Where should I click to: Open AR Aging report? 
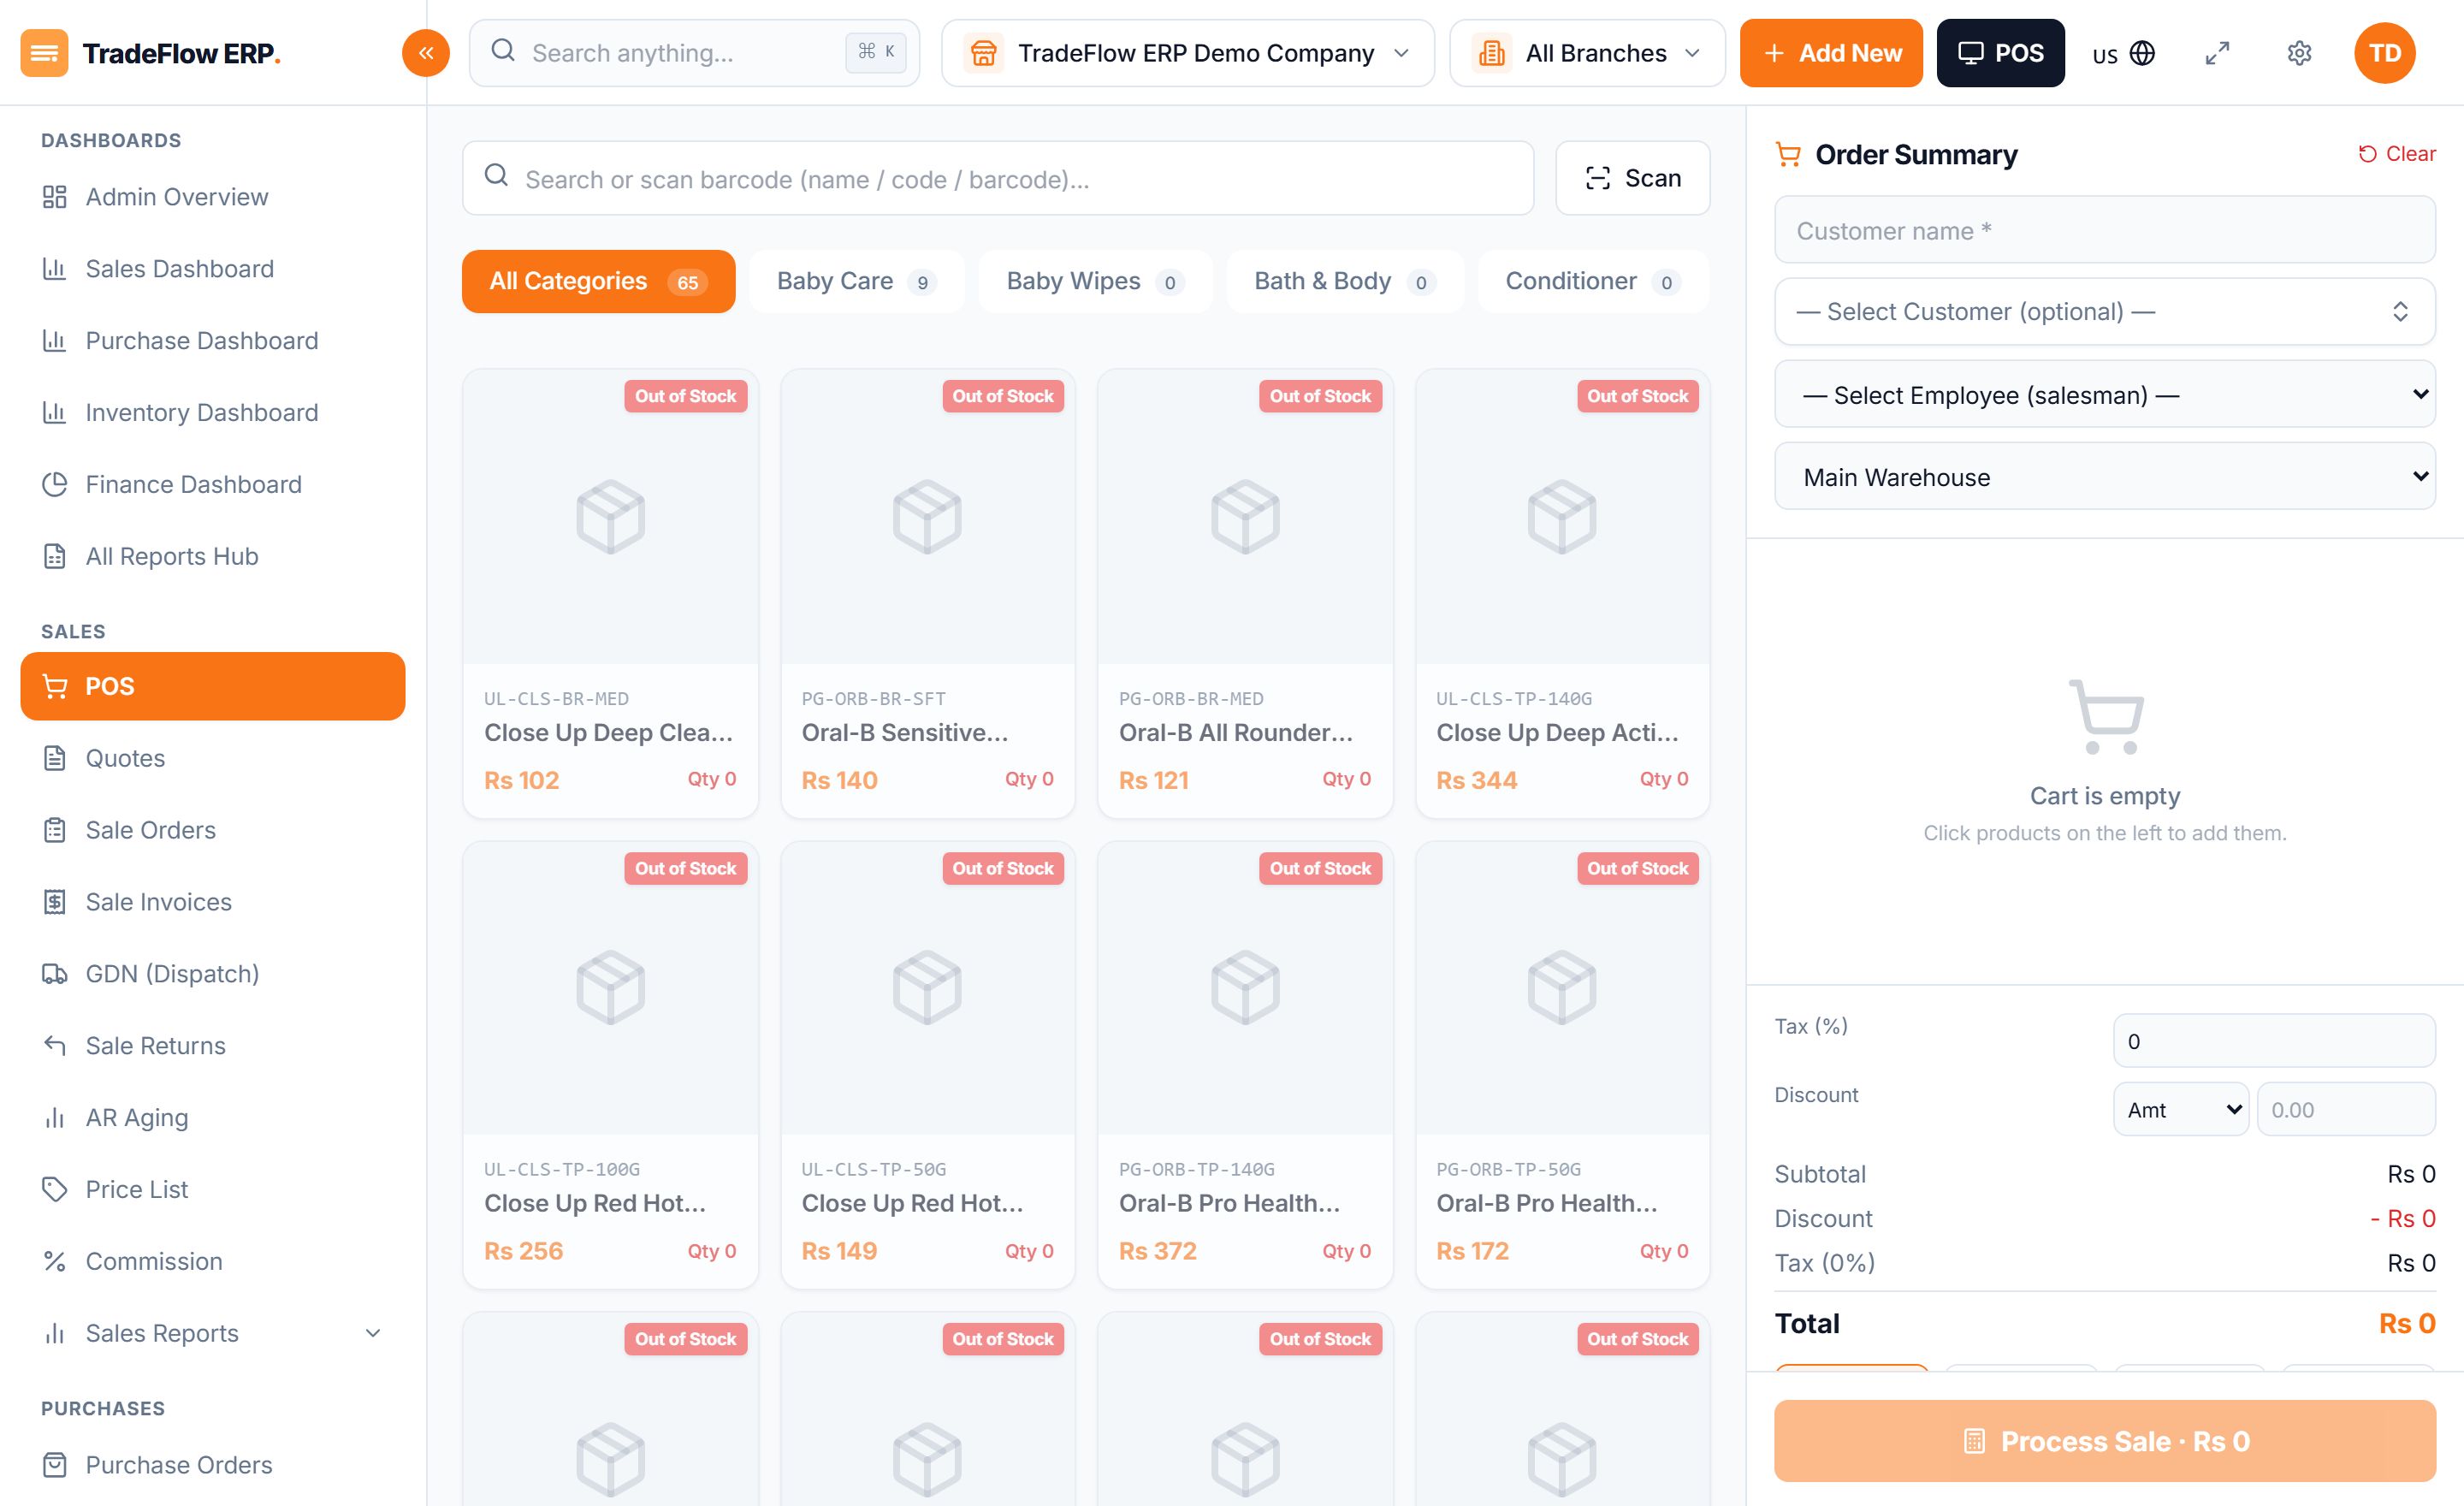click(x=213, y=1118)
